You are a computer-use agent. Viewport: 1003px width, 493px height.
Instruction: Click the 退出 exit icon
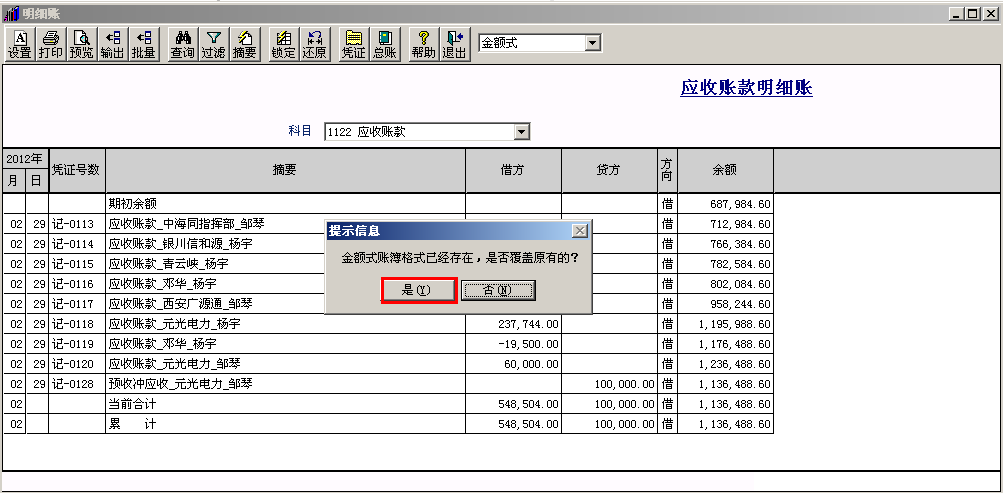pos(454,44)
